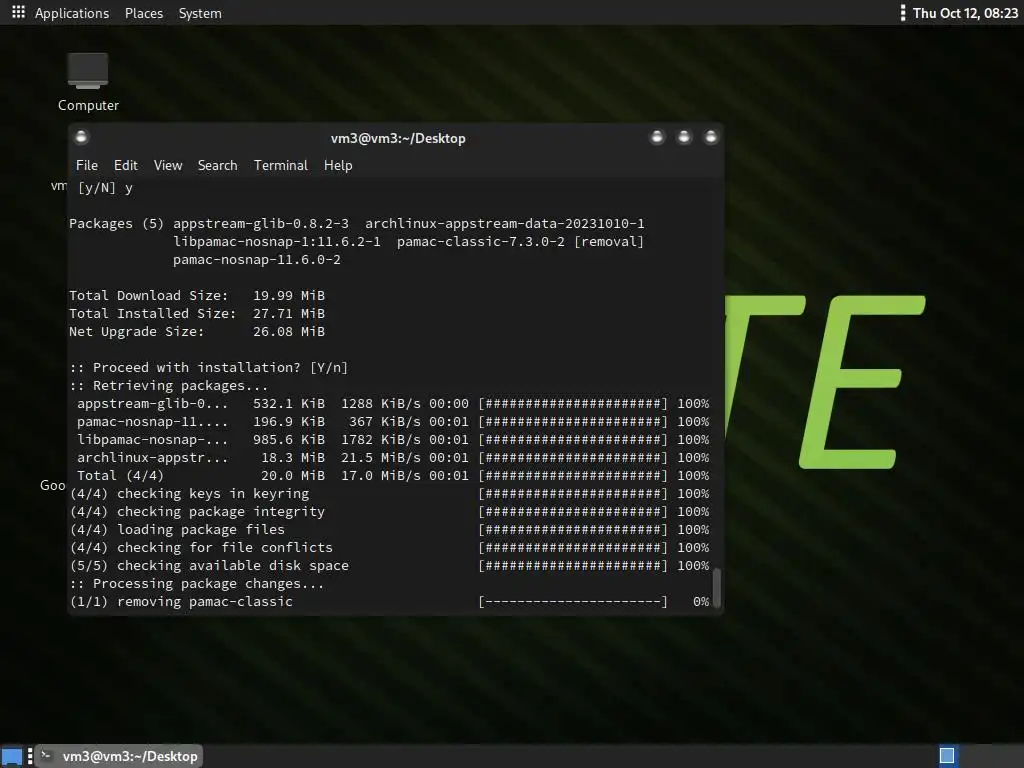
Task: Click the 'appstream-glib-0...' download row
Action: 392,404
